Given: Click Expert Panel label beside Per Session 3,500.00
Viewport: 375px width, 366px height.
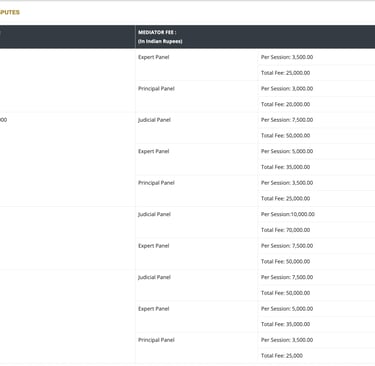Looking at the screenshot, I should pos(154,57).
